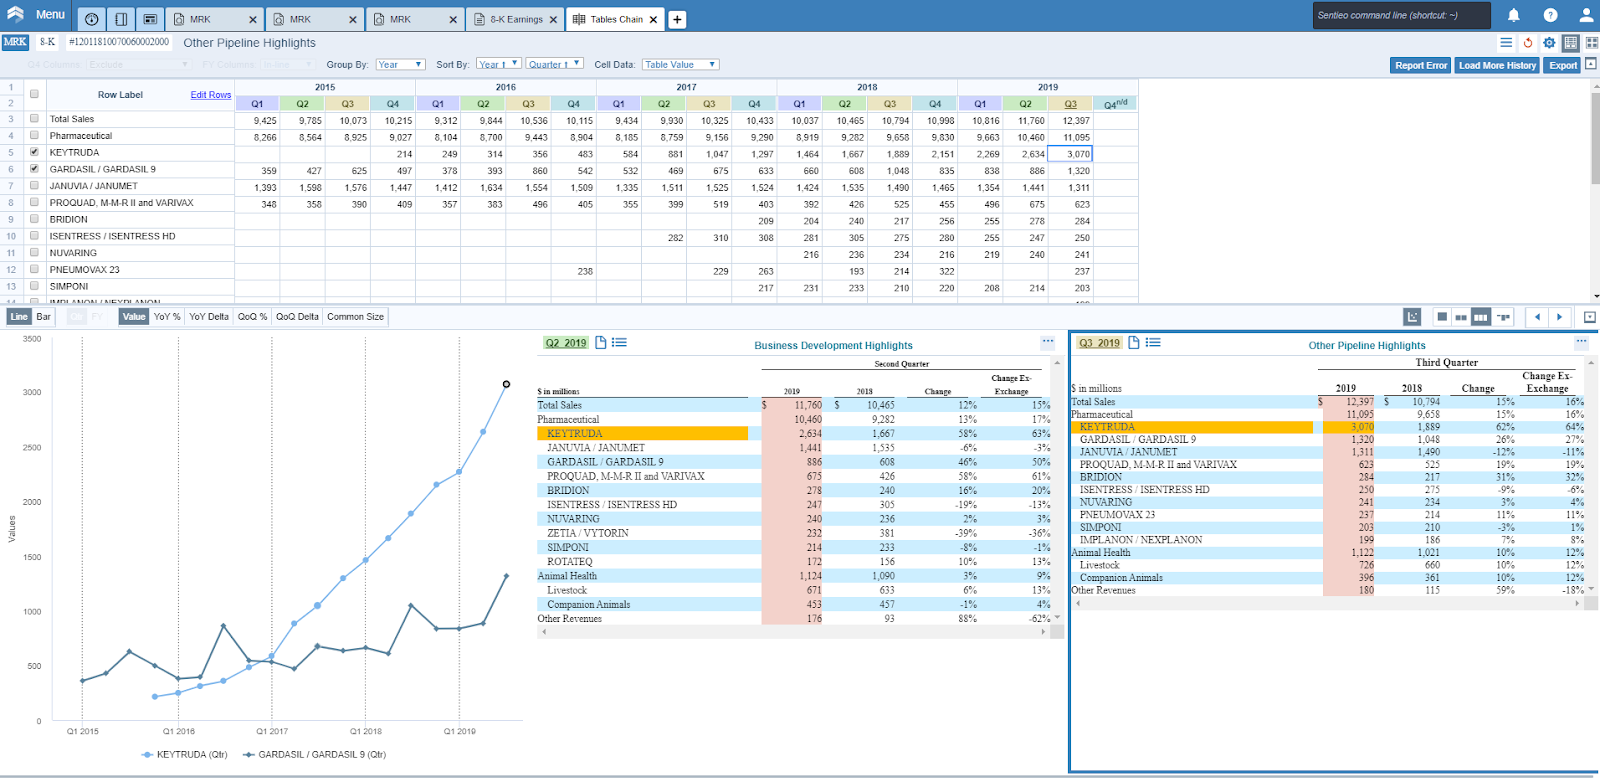
Task: Click the Load More History button
Action: [1497, 65]
